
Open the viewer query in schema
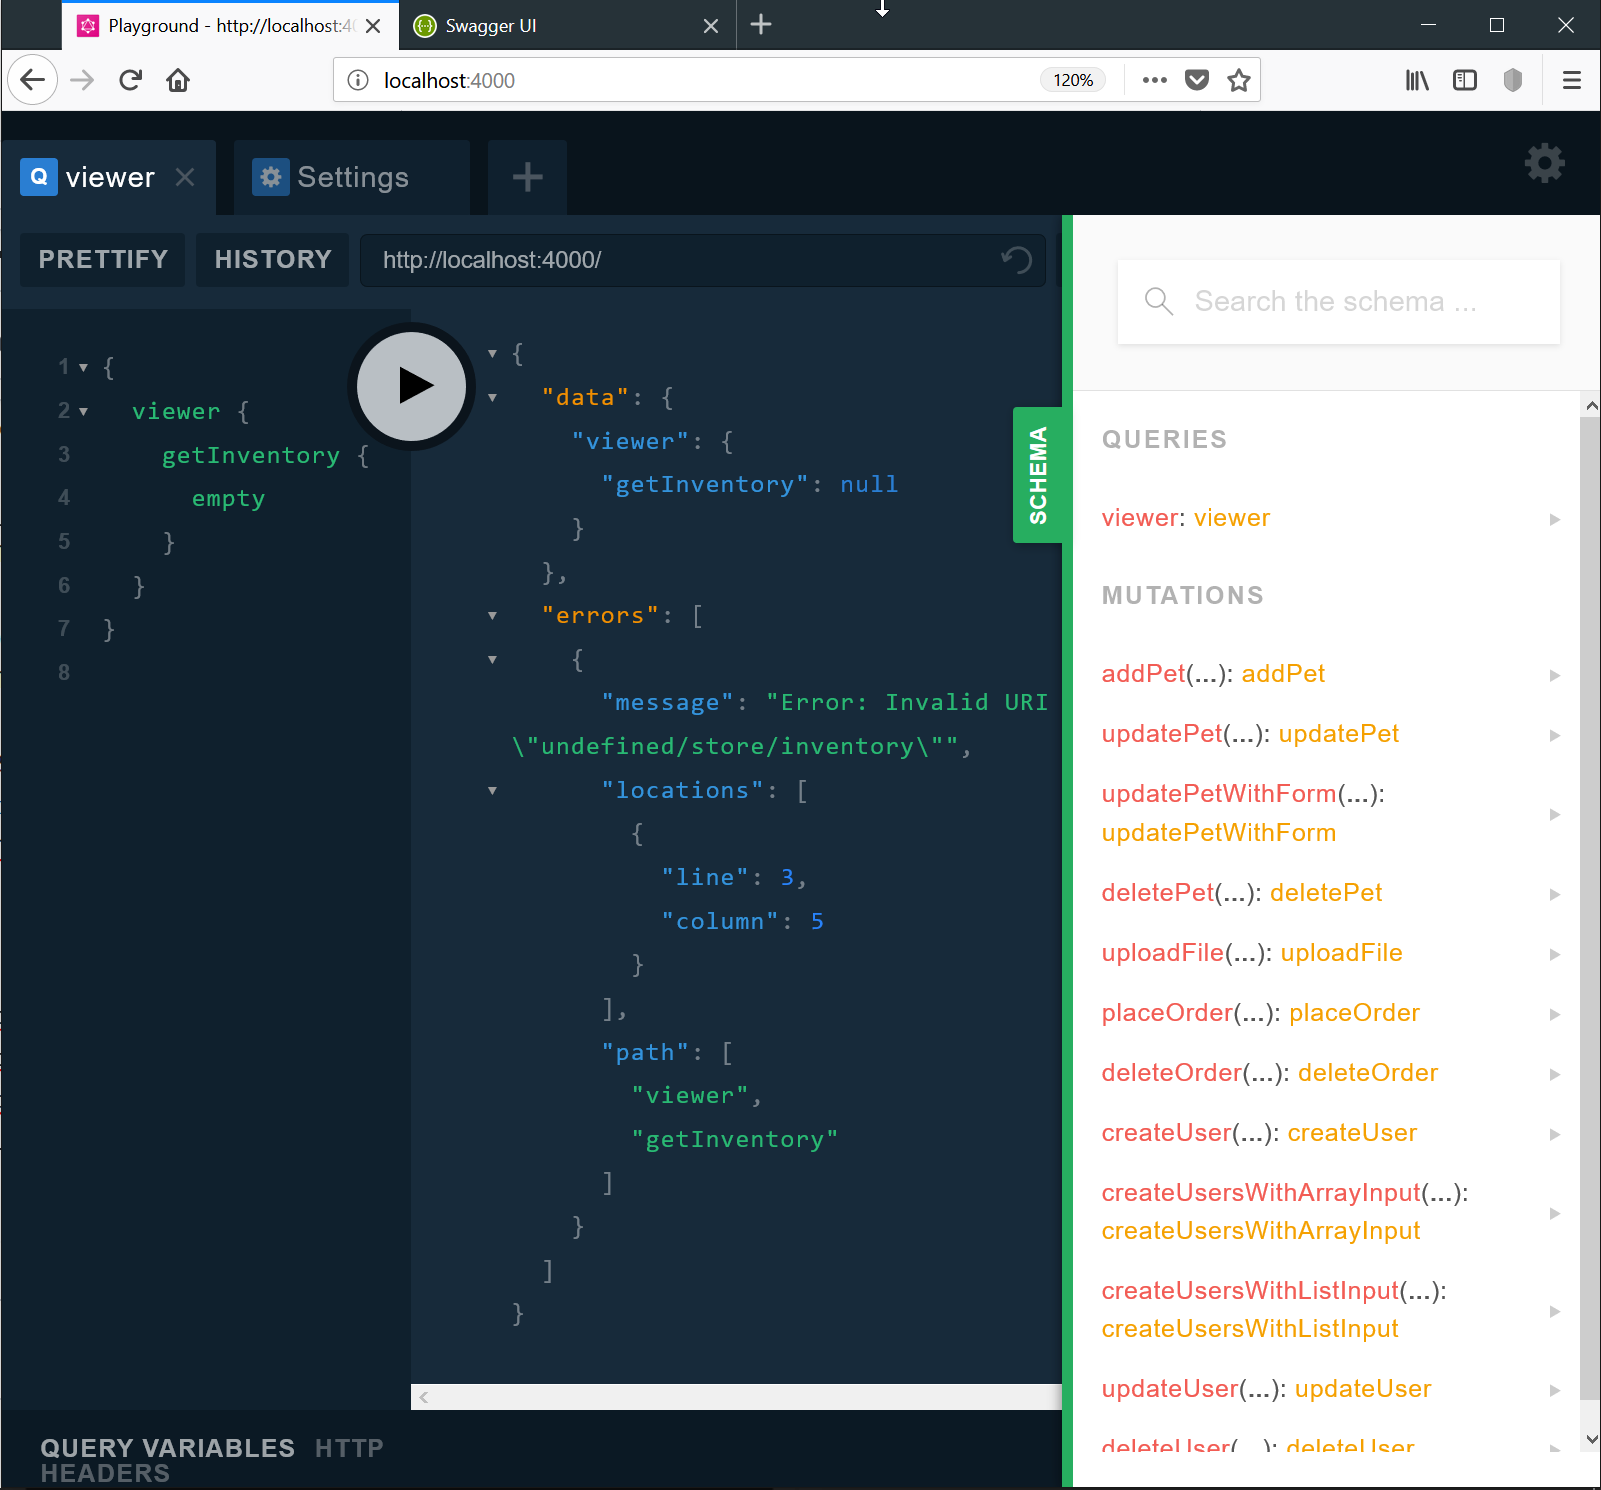coord(1330,518)
